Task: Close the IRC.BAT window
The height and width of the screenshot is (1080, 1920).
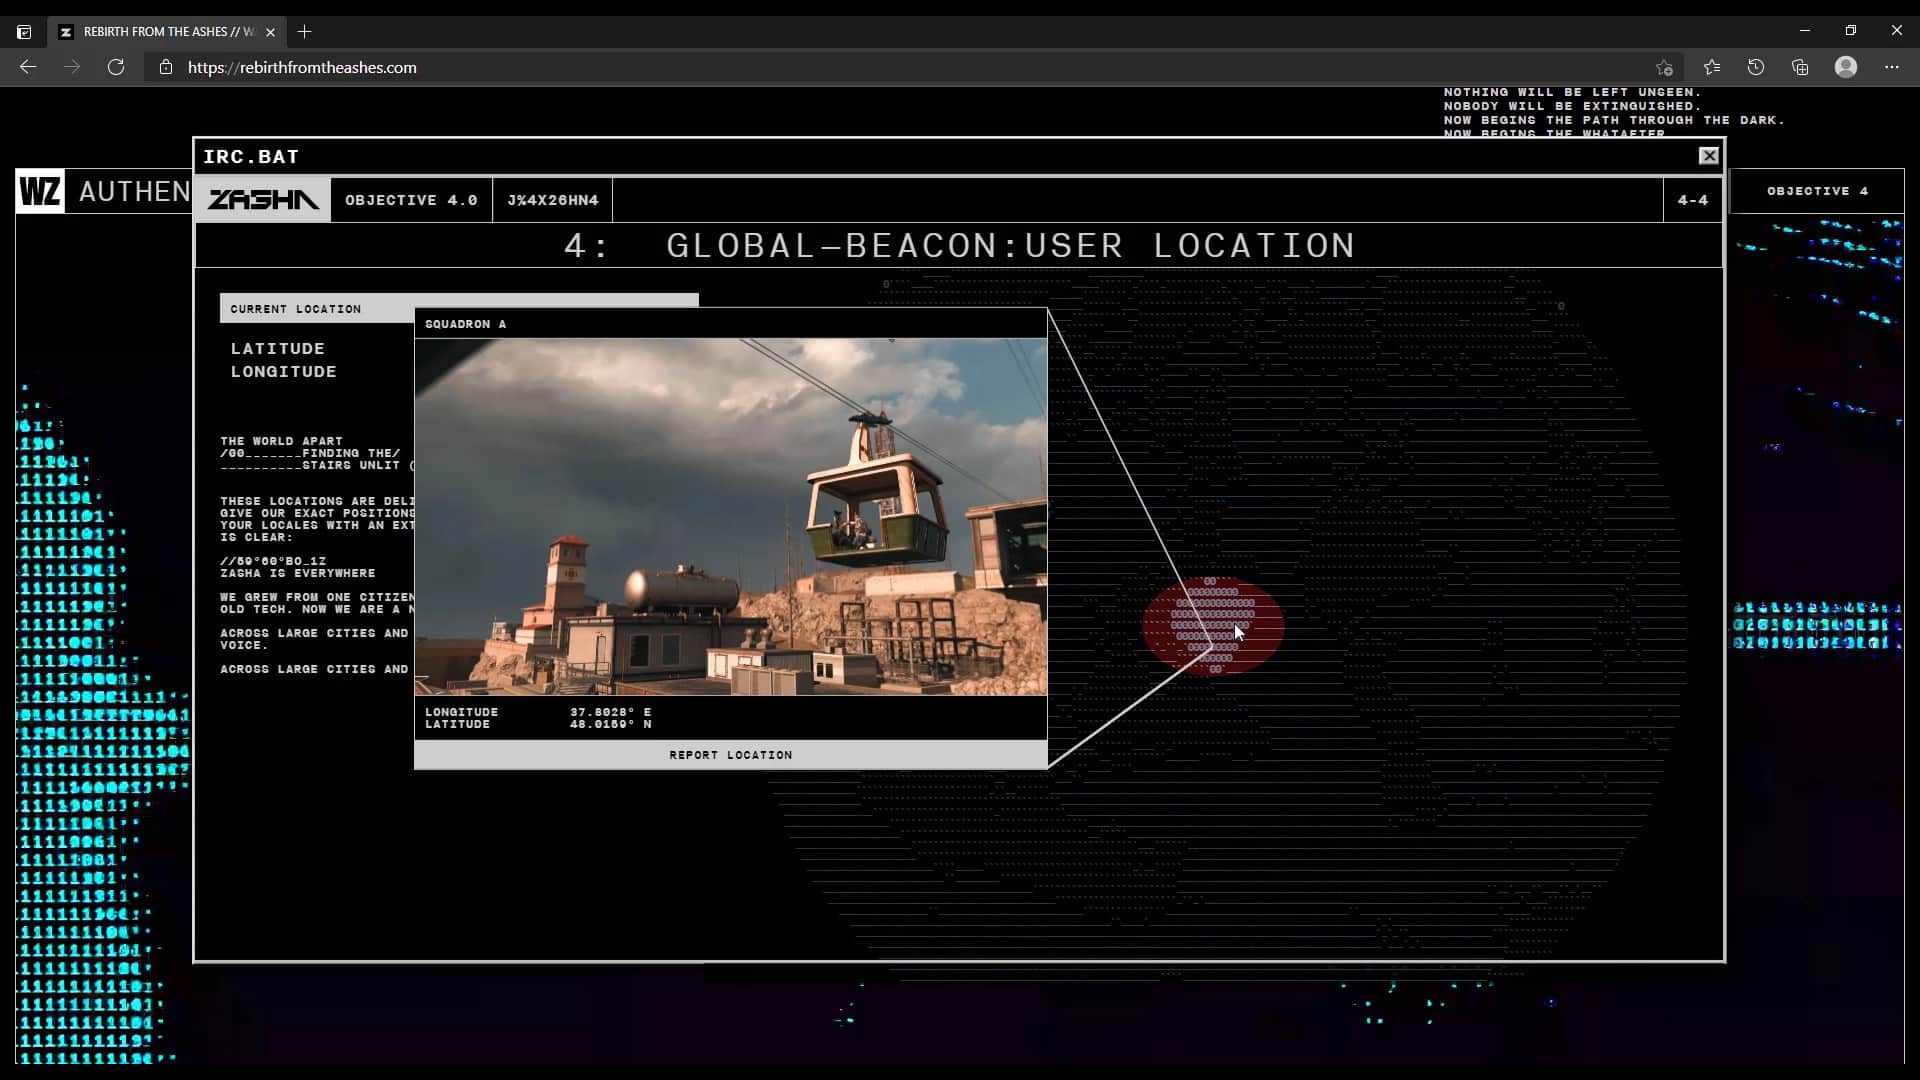Action: pyautogui.click(x=1708, y=156)
